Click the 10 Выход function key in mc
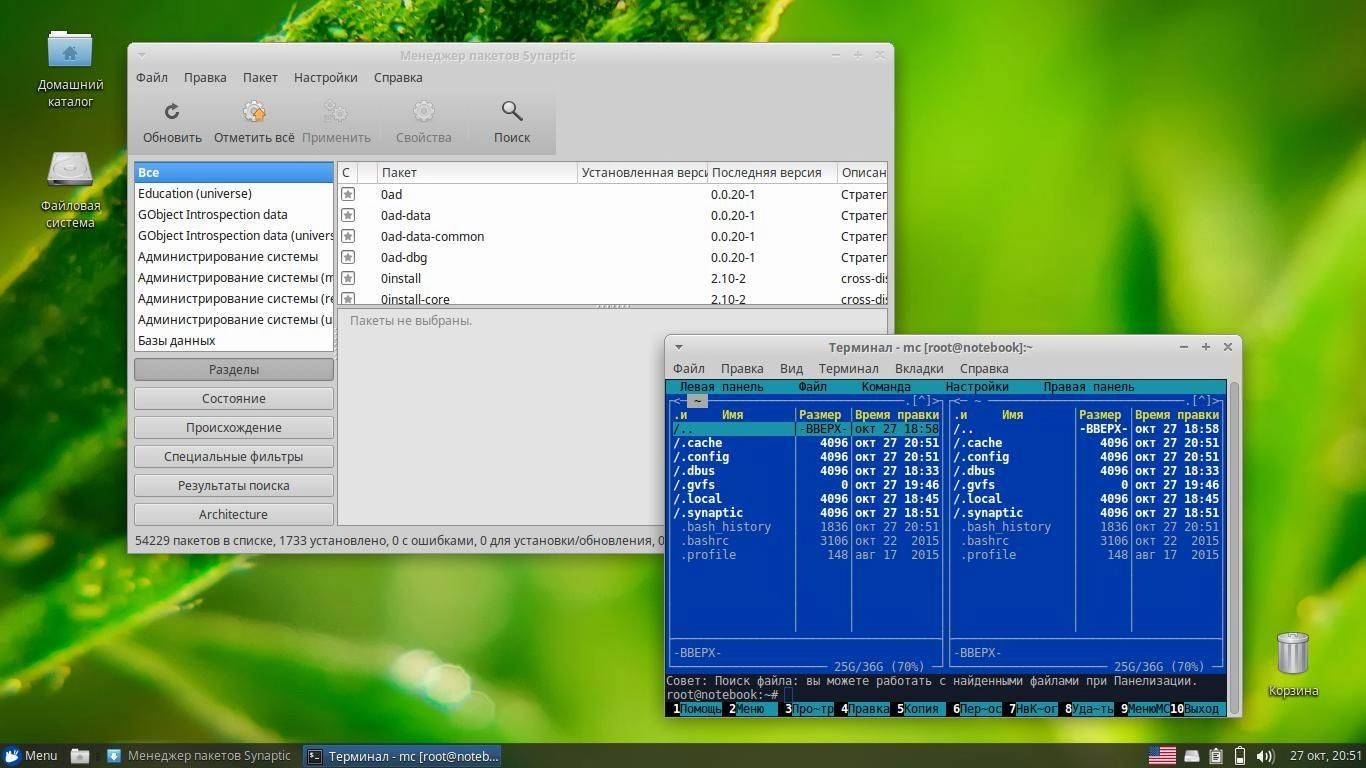Viewport: 1366px width, 768px height. click(1198, 709)
